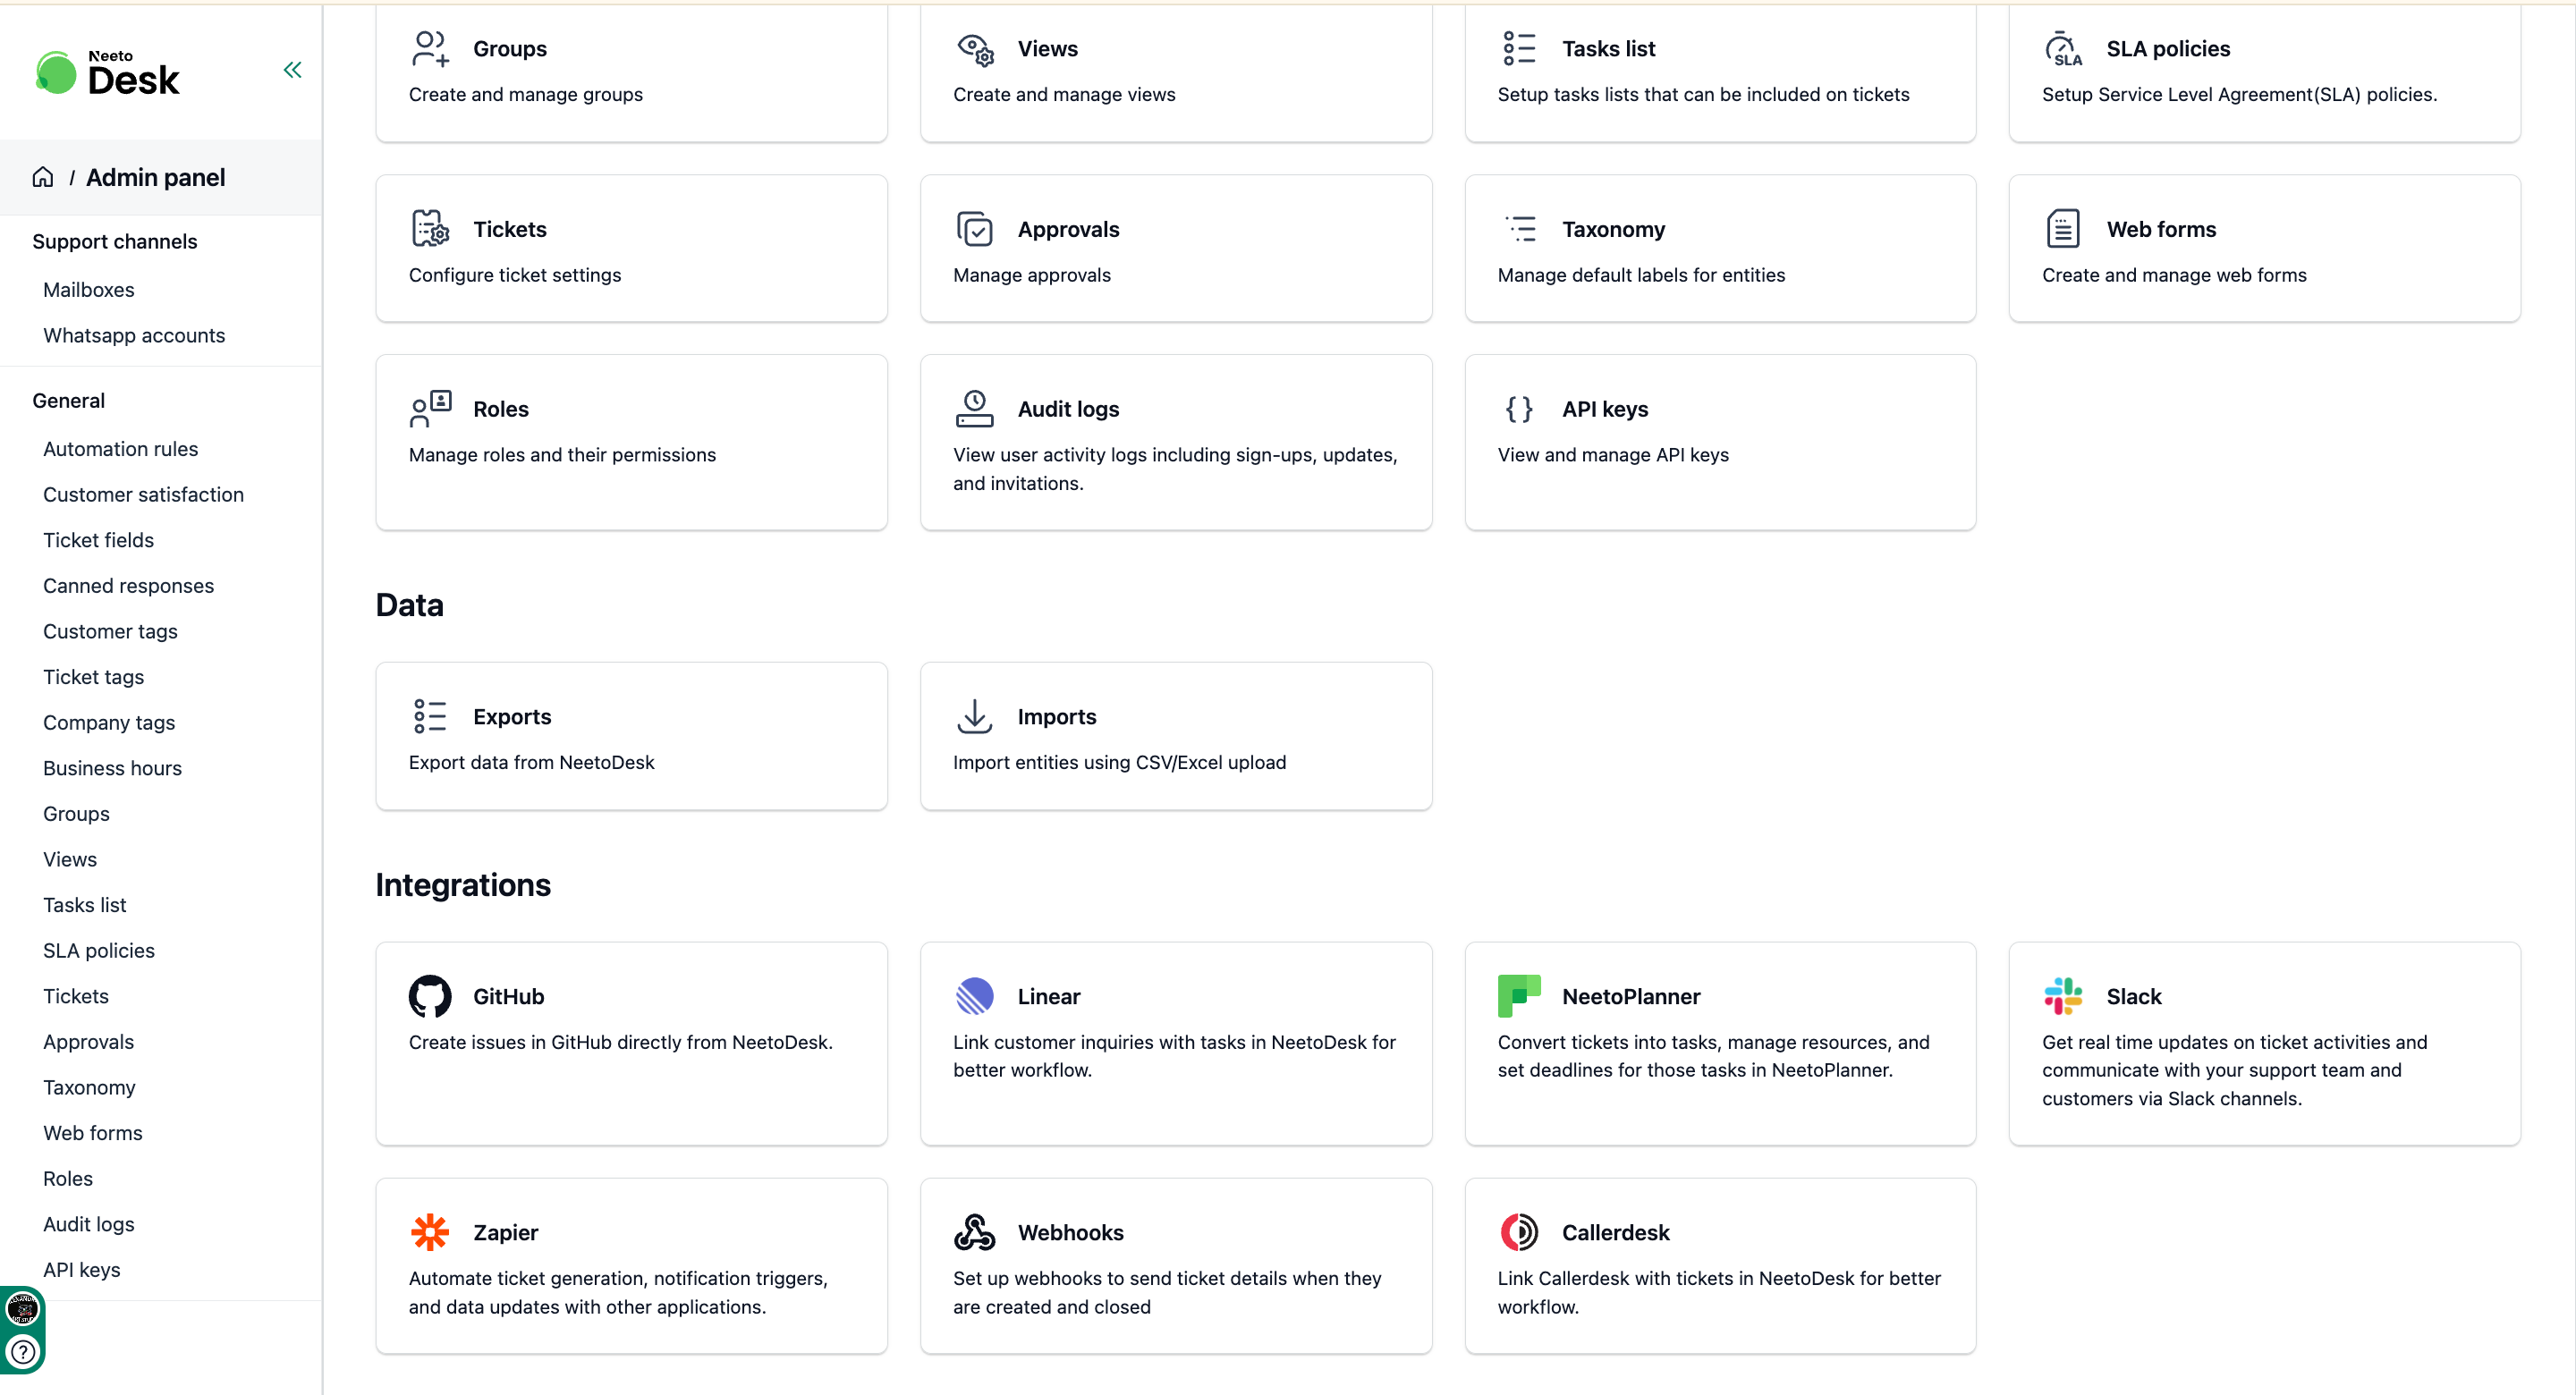Open the GitHub integration card title
Viewport: 2576px width, 1395px height.
pyautogui.click(x=508, y=996)
